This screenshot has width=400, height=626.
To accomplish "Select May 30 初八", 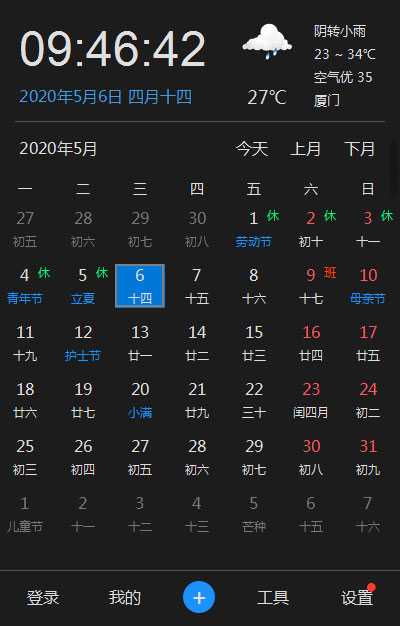I will coord(311,457).
